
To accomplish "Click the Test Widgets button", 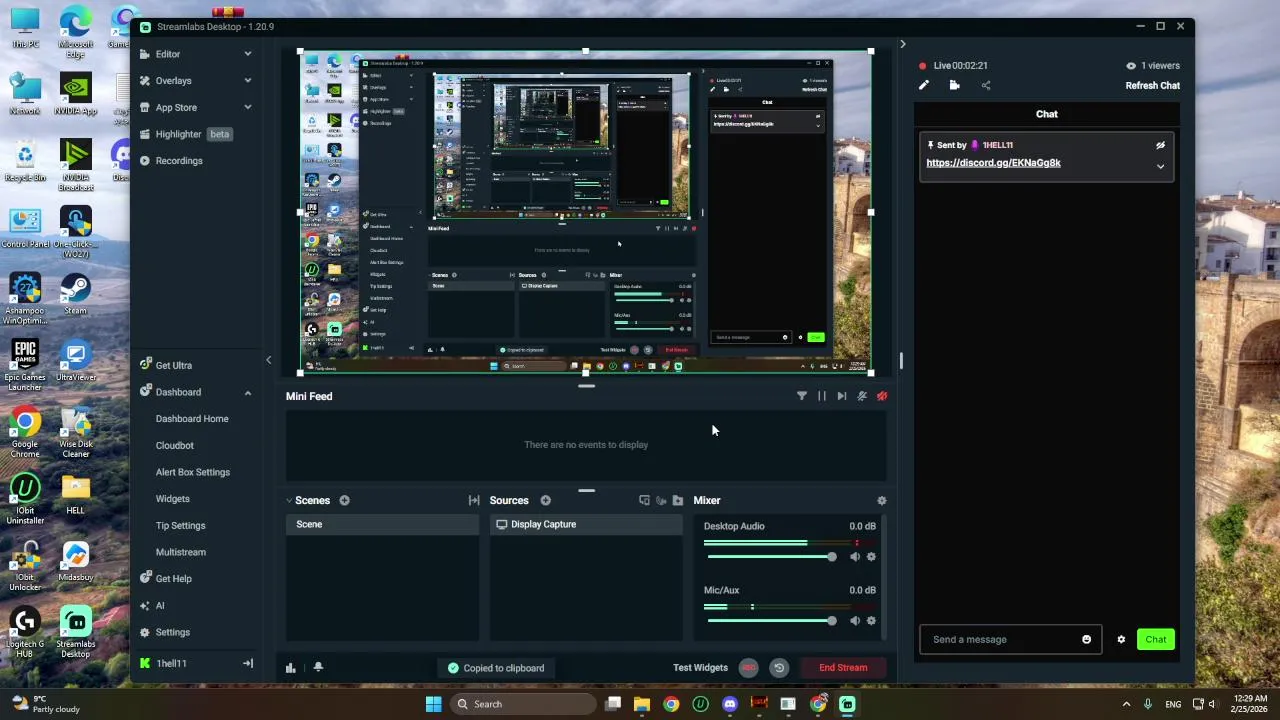I will [x=700, y=668].
